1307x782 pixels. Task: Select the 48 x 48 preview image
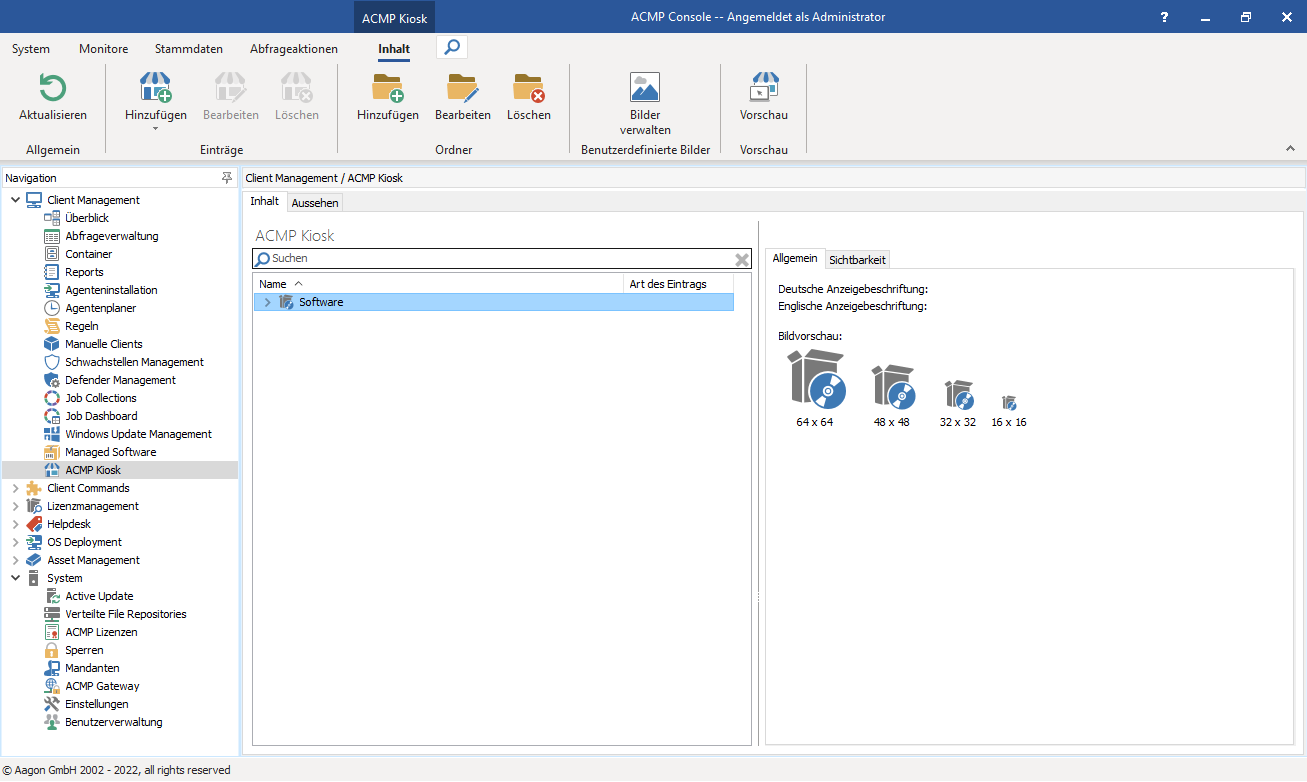coord(892,387)
